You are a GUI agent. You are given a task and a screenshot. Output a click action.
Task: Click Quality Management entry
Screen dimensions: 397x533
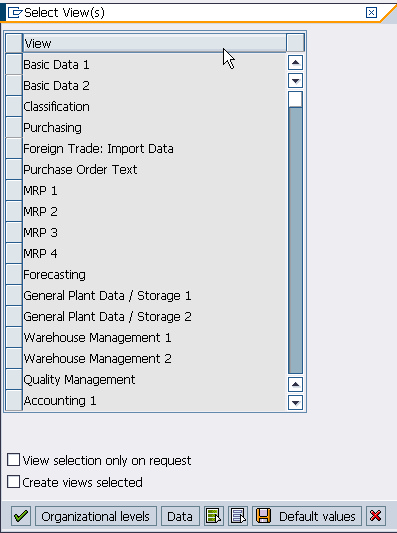(79, 379)
